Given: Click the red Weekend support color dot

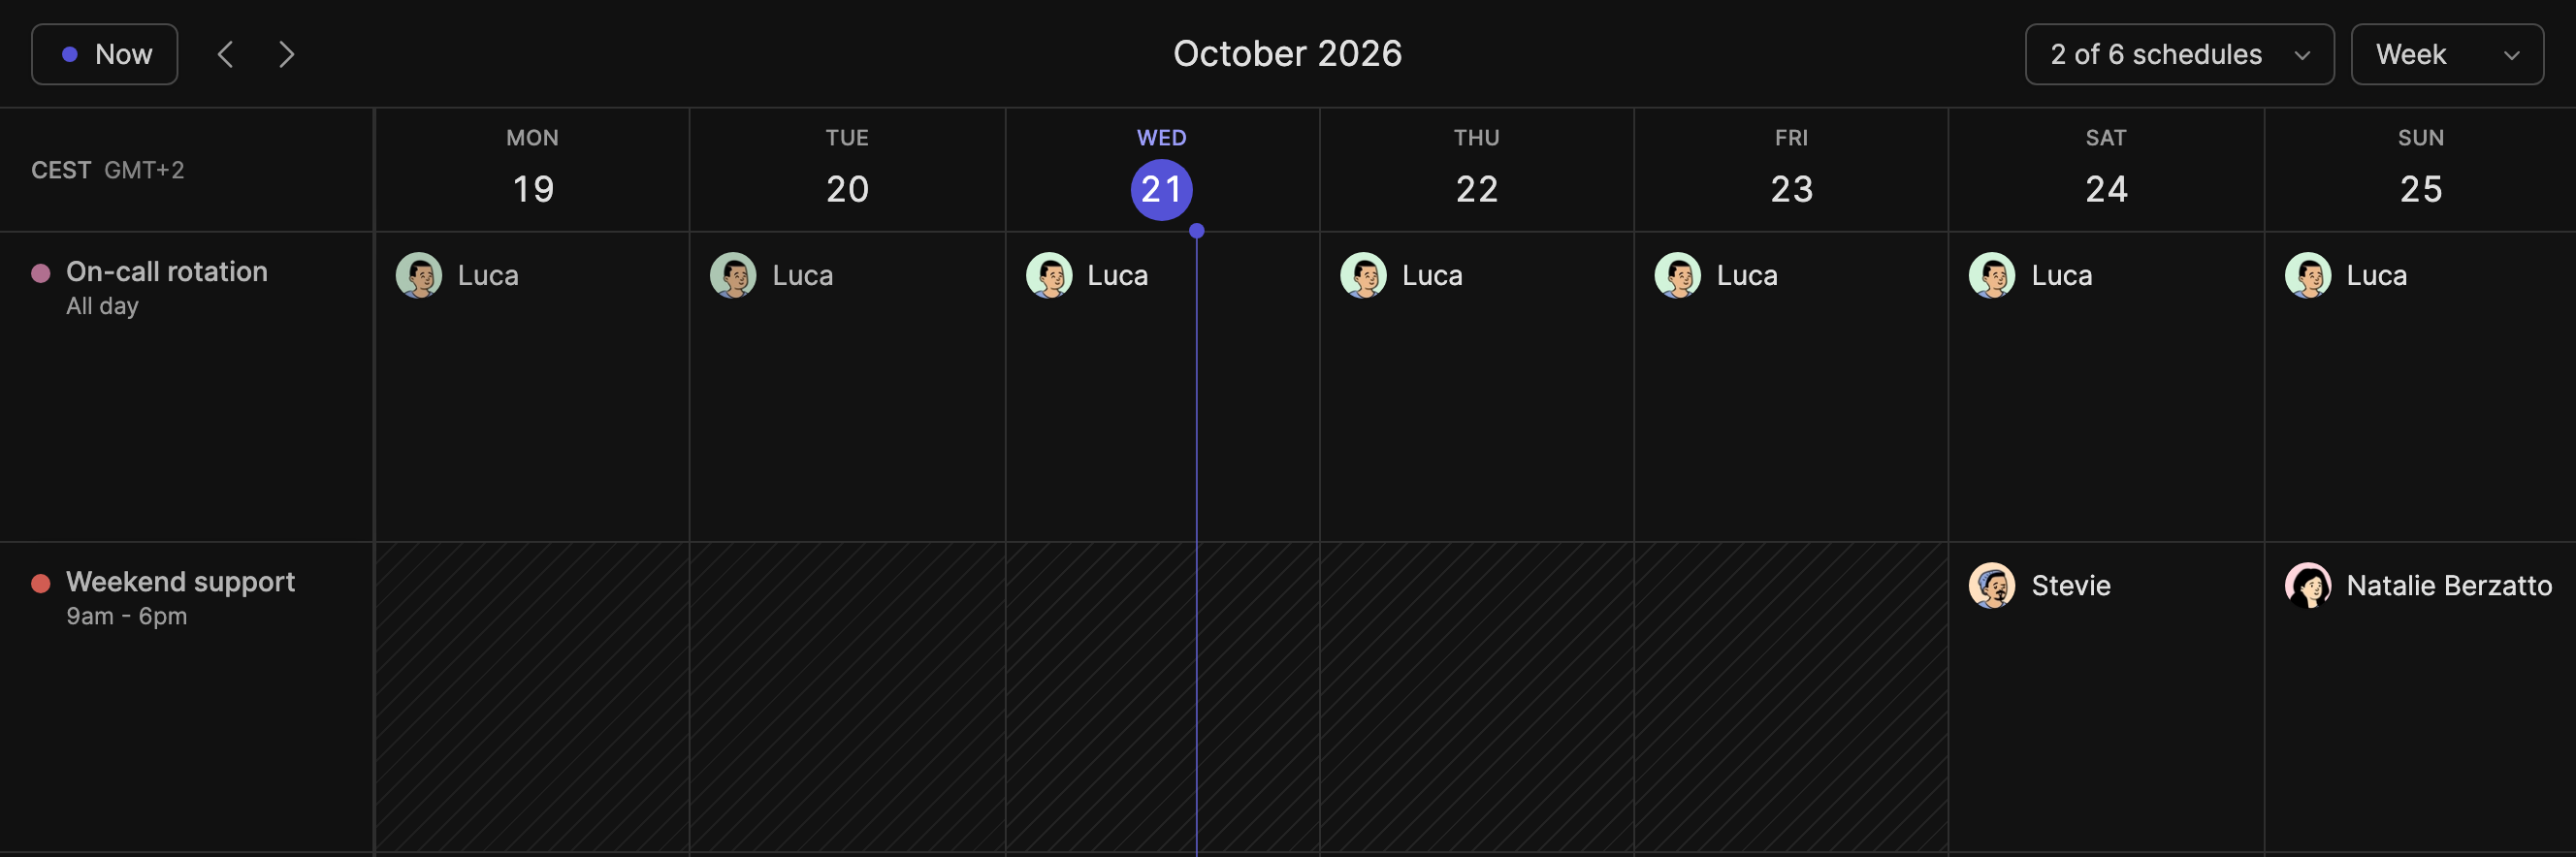Looking at the screenshot, I should pos(41,583).
